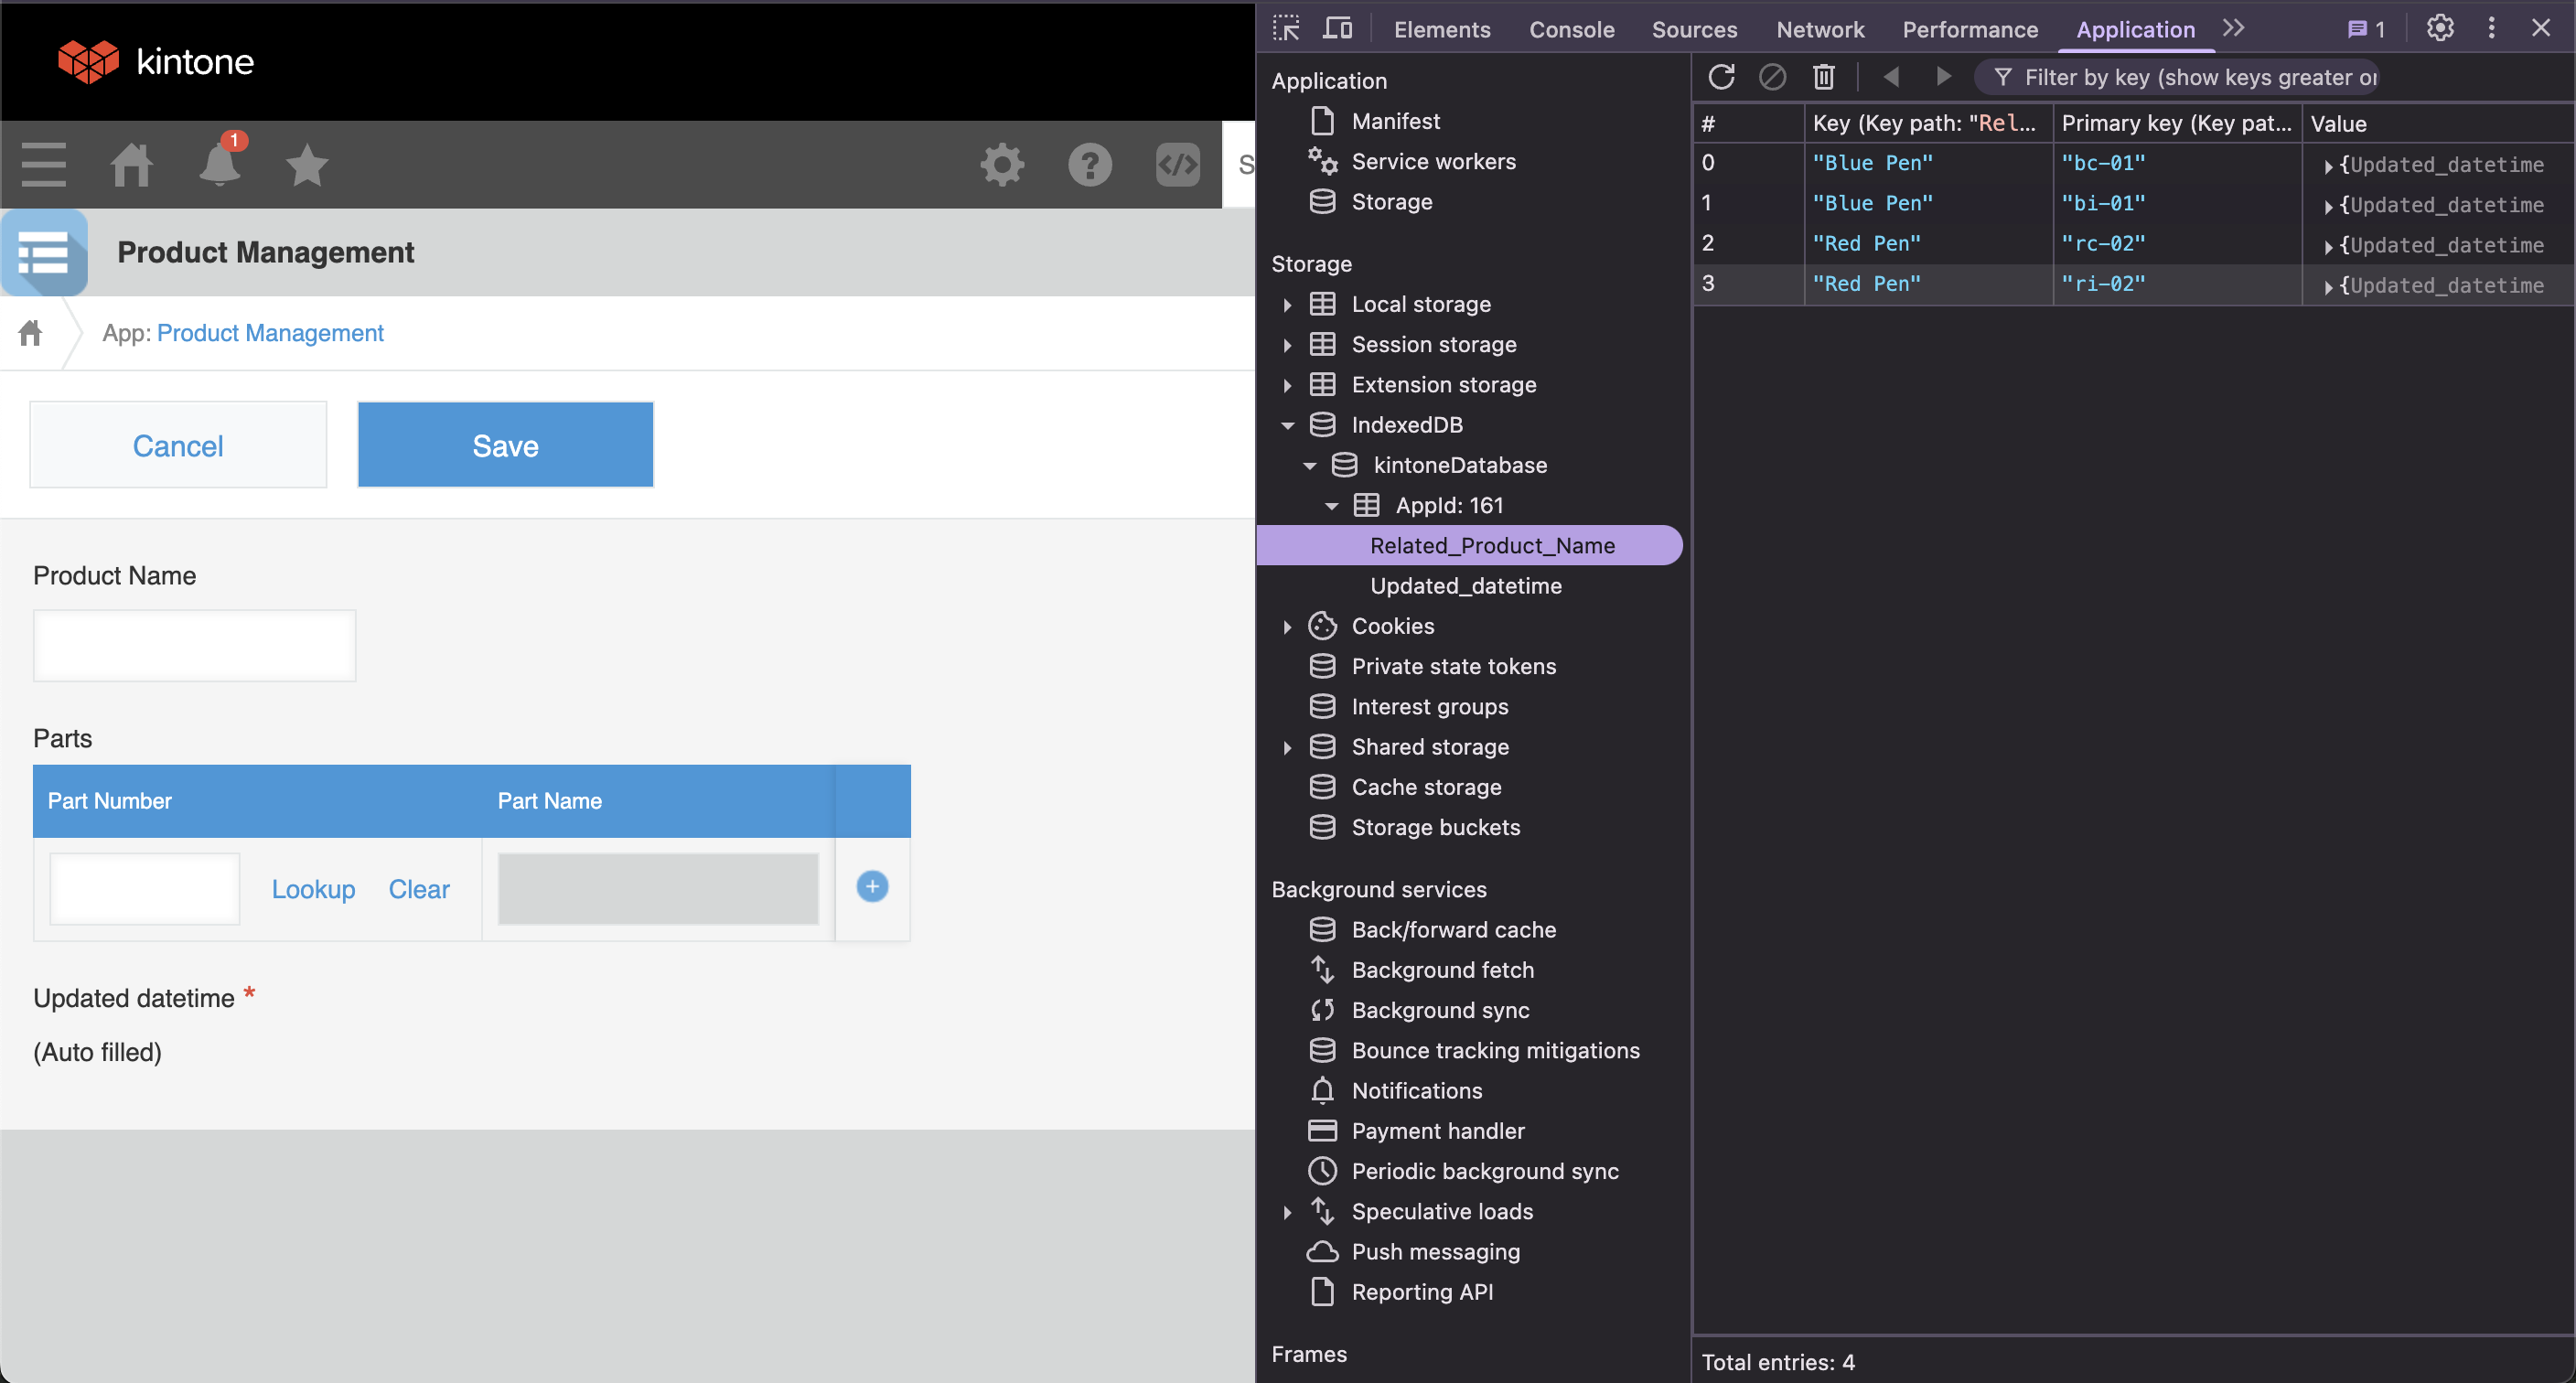
Task: Open the kintone settings gear icon
Action: click(1002, 165)
